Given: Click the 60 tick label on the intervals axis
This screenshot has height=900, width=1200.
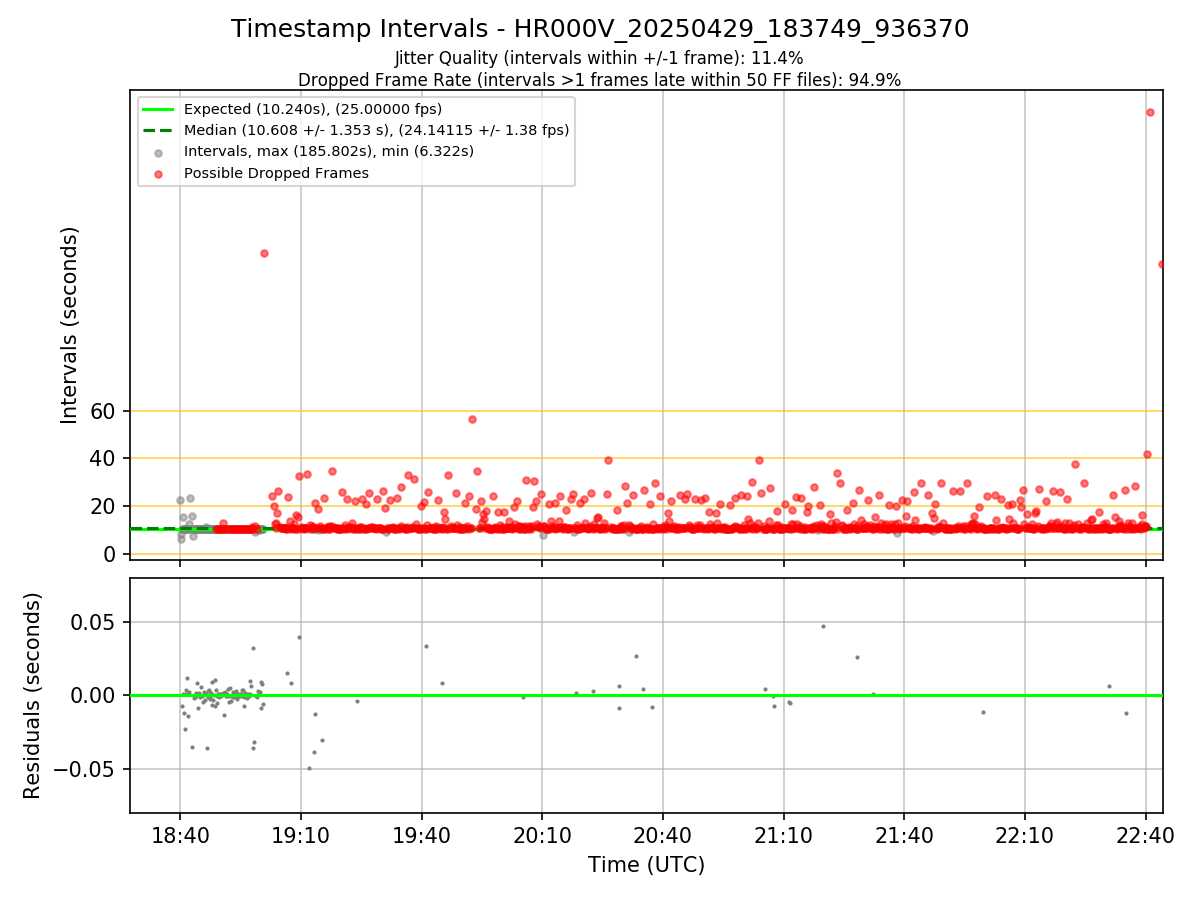Looking at the screenshot, I should 104,411.
